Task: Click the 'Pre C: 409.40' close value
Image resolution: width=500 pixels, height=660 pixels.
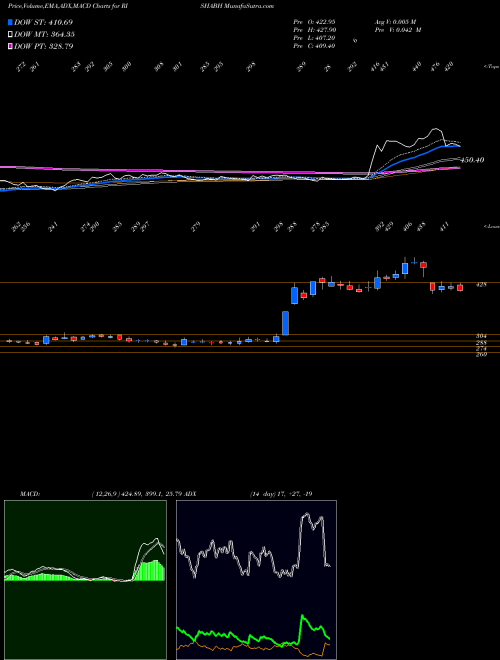Action: pyautogui.click(x=314, y=46)
